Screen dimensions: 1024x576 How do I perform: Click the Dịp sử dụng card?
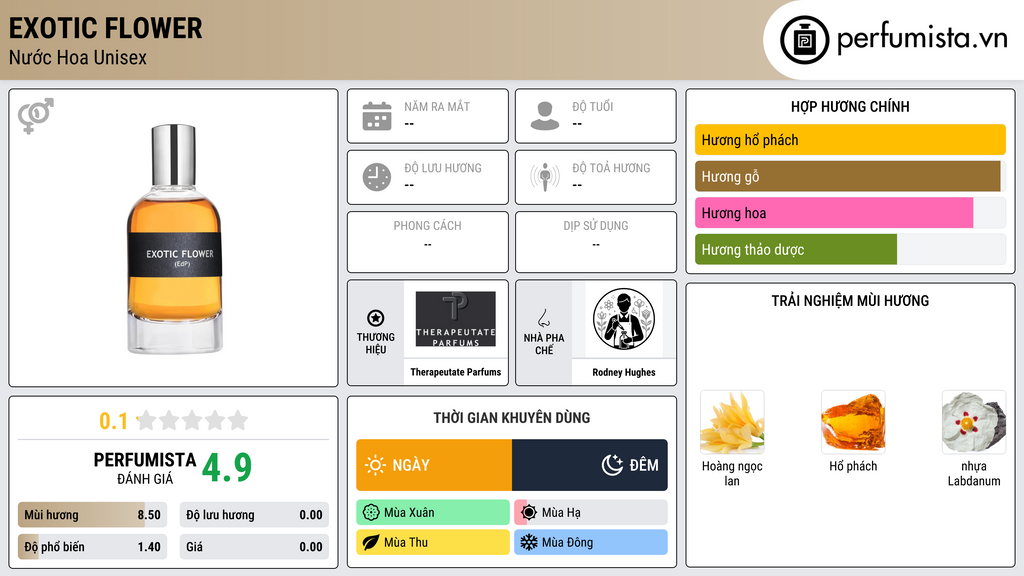coord(596,242)
